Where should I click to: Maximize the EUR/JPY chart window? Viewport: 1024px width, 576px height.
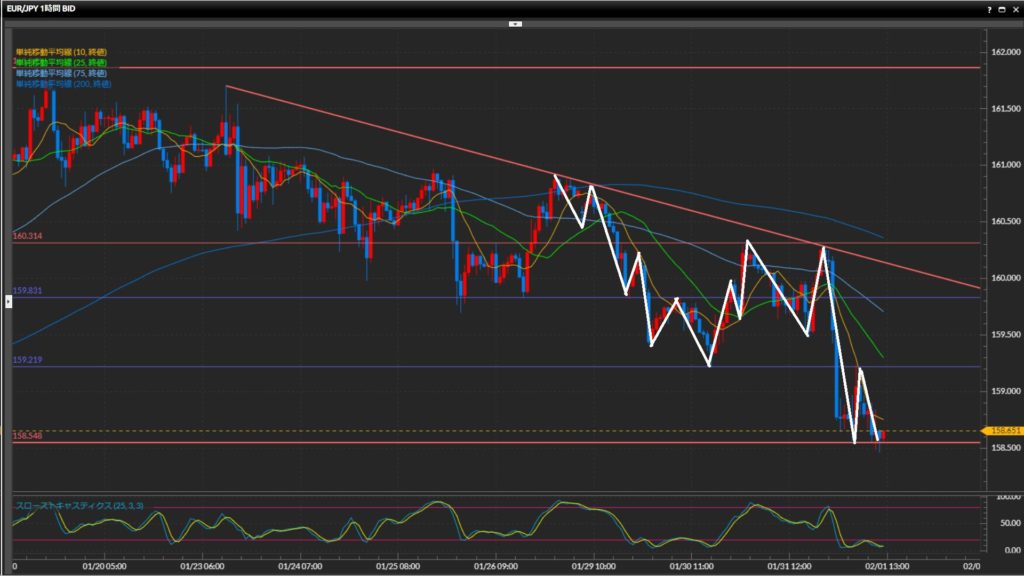pyautogui.click(x=1002, y=8)
